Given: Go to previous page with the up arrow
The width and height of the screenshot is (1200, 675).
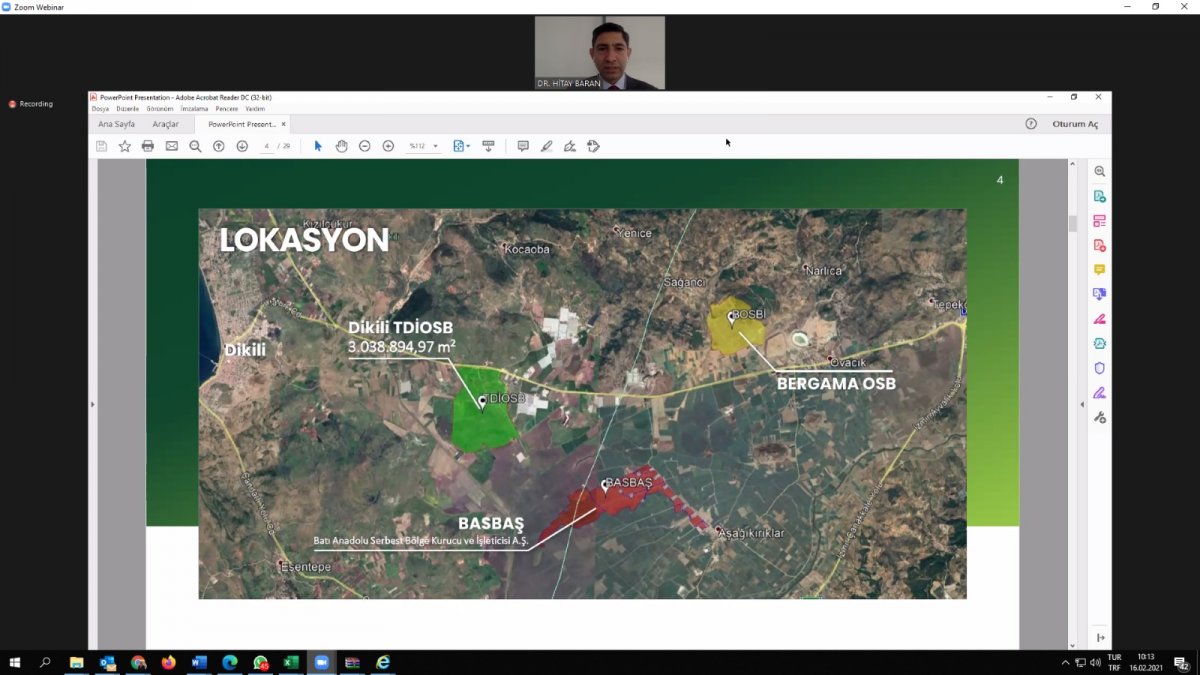Looking at the screenshot, I should (x=219, y=146).
